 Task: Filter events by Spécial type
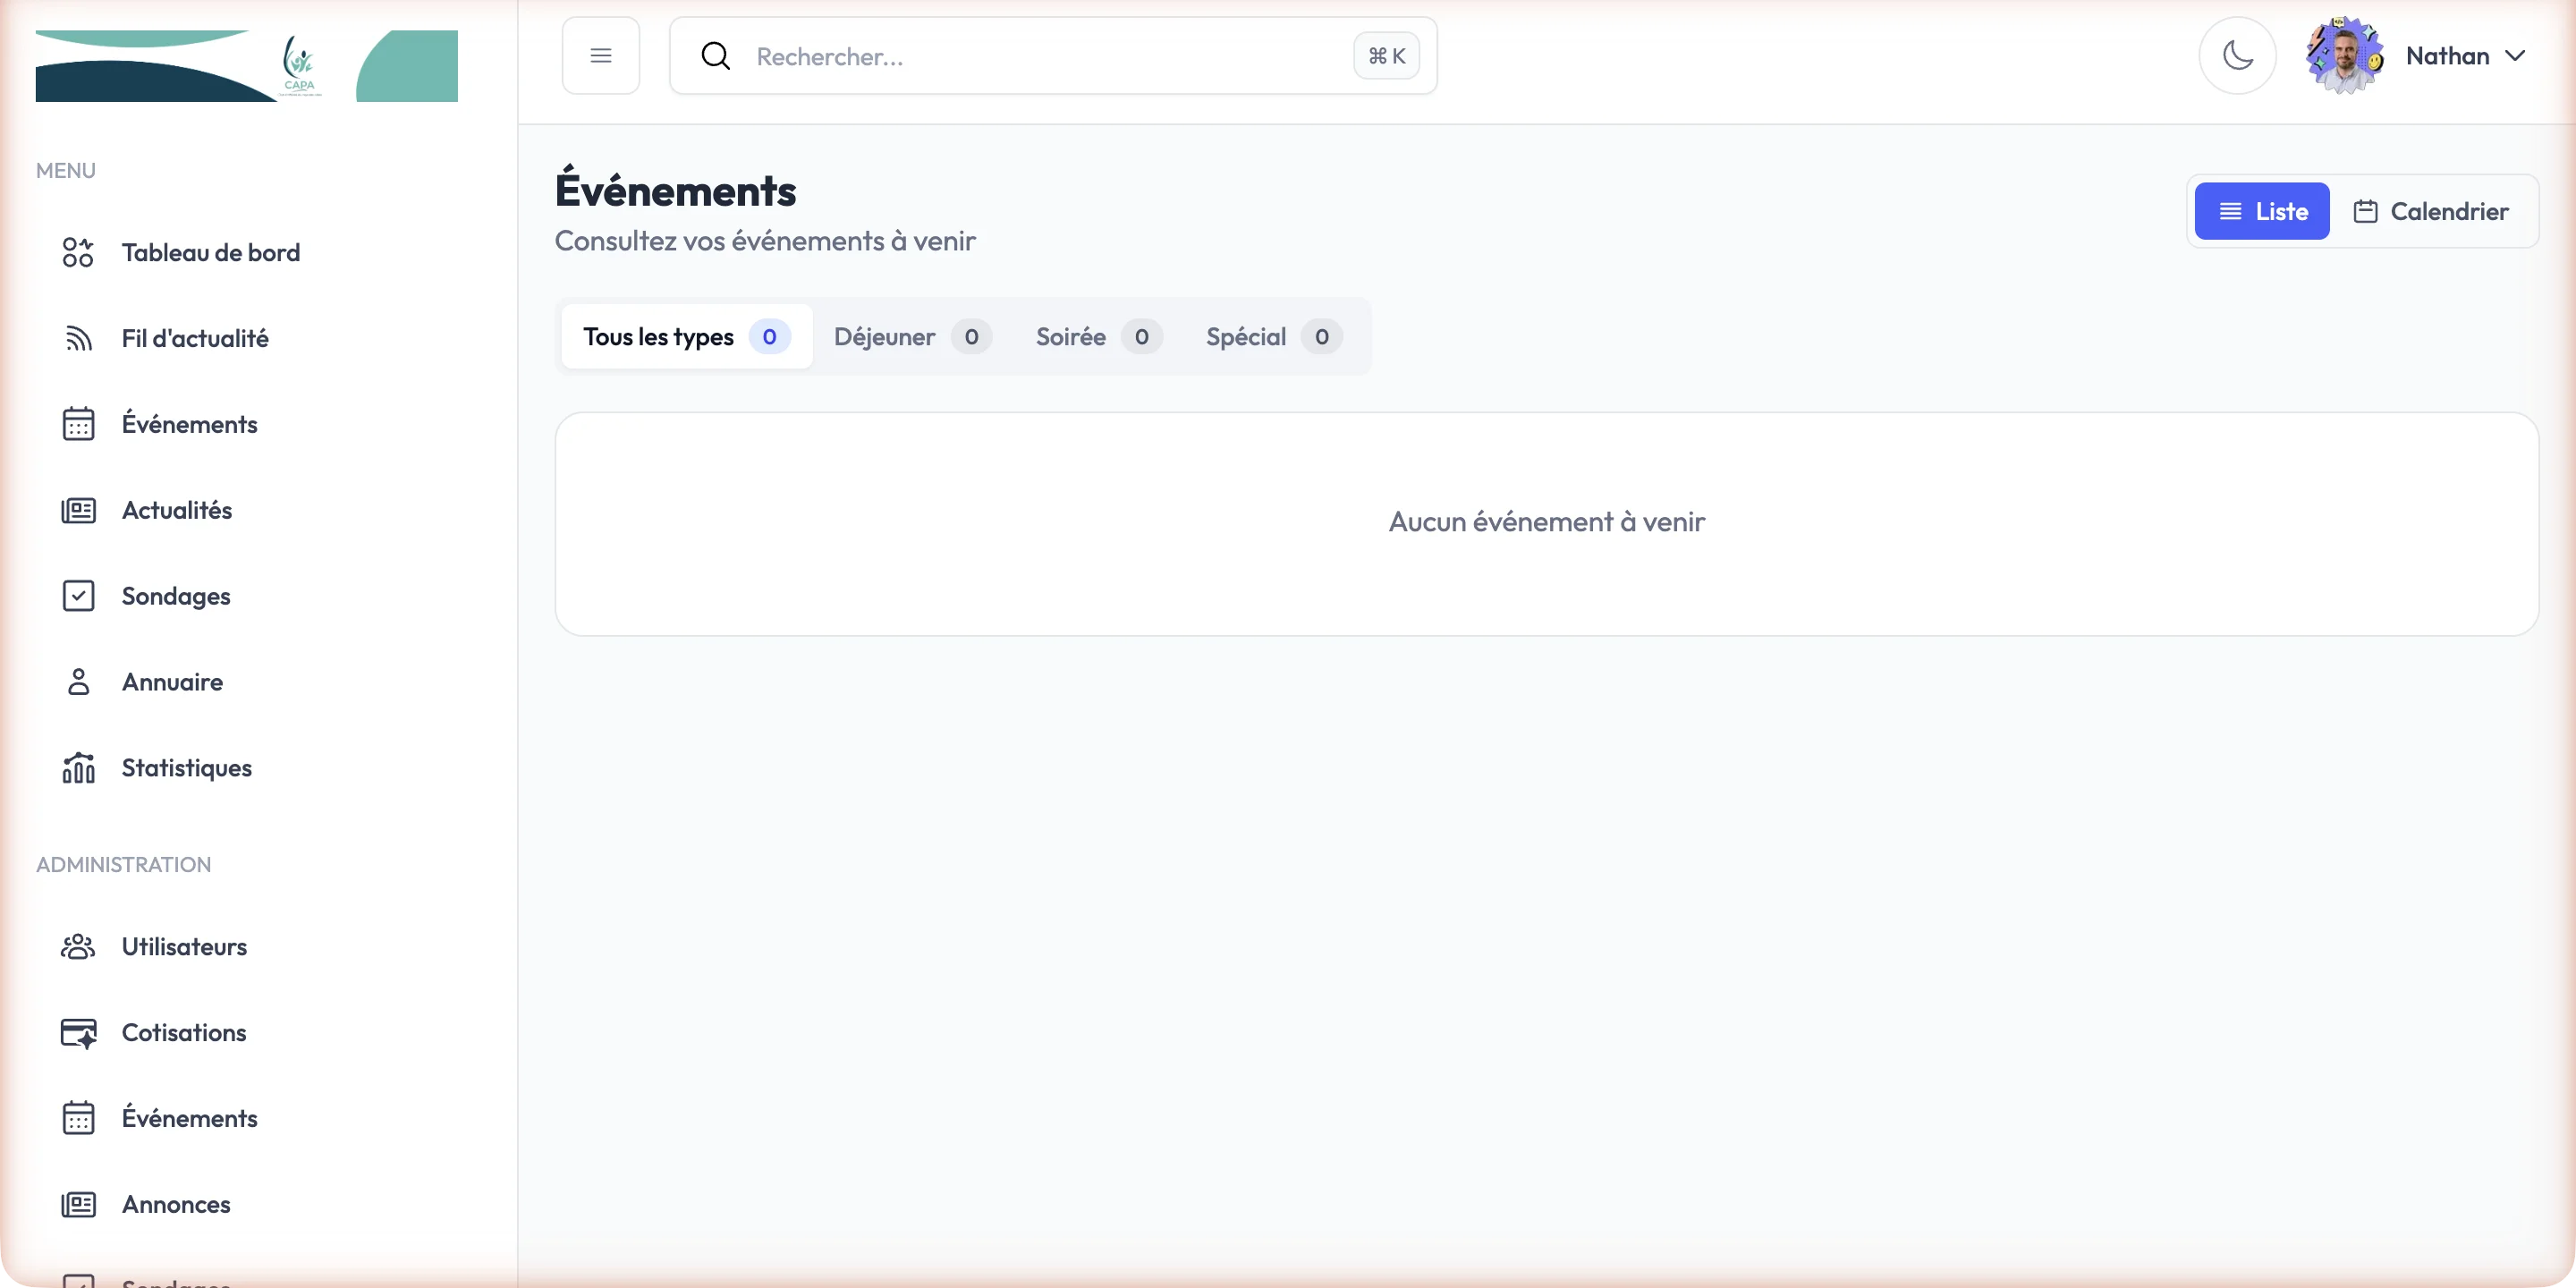(1272, 337)
